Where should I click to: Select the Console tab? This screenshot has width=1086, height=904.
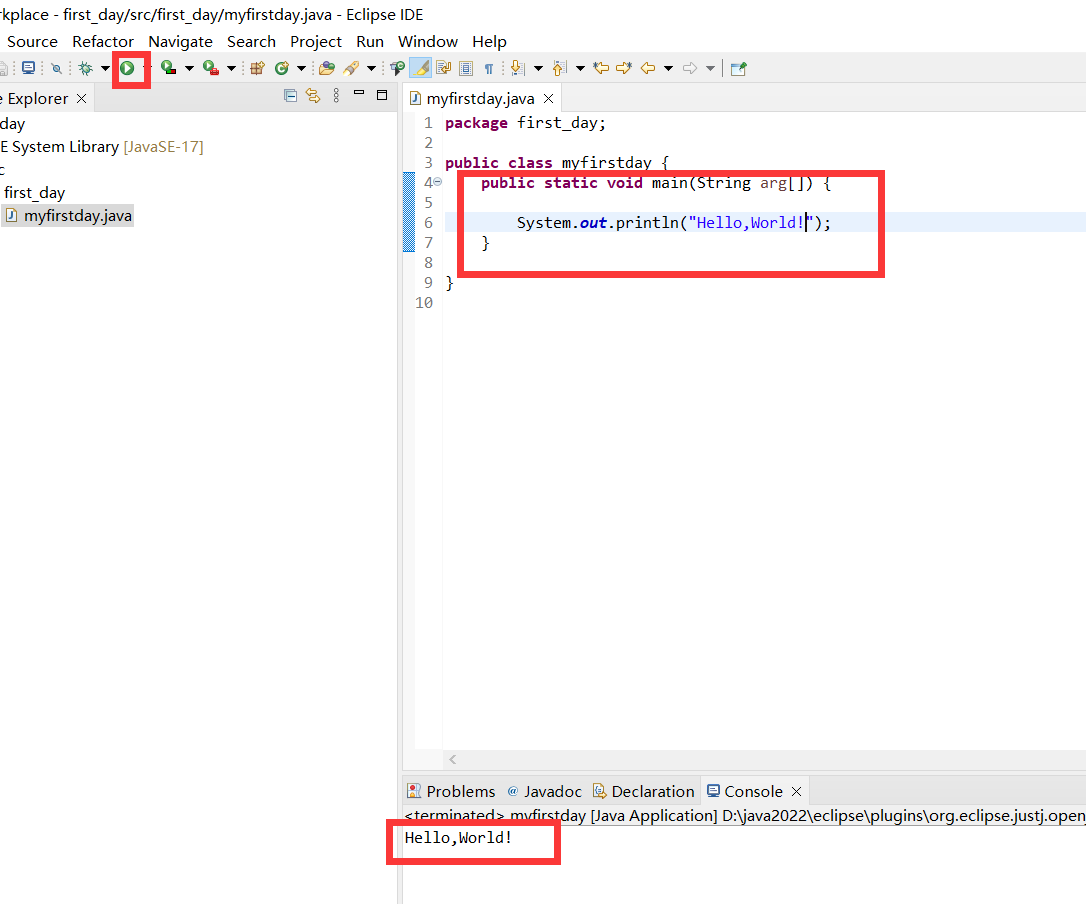(745, 791)
